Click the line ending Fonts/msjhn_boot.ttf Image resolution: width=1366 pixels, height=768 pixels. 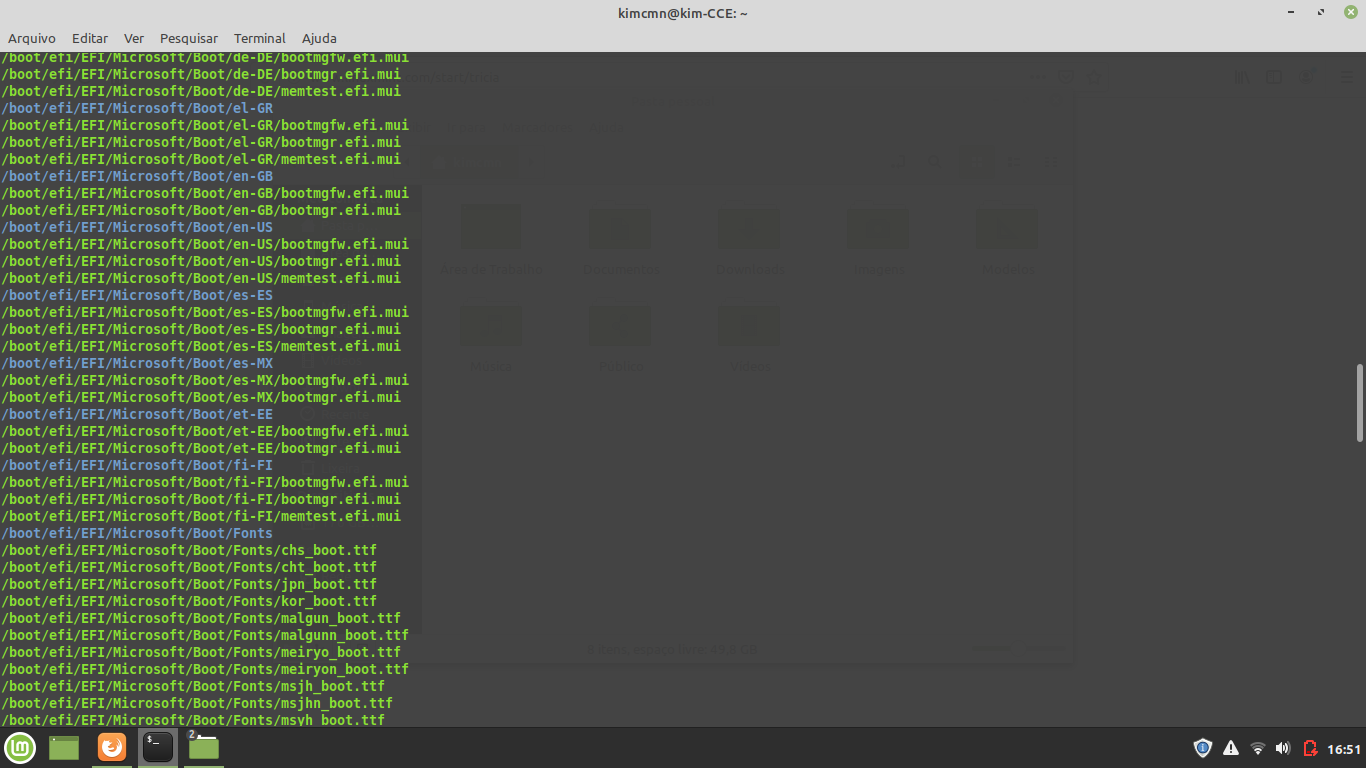[x=197, y=703]
